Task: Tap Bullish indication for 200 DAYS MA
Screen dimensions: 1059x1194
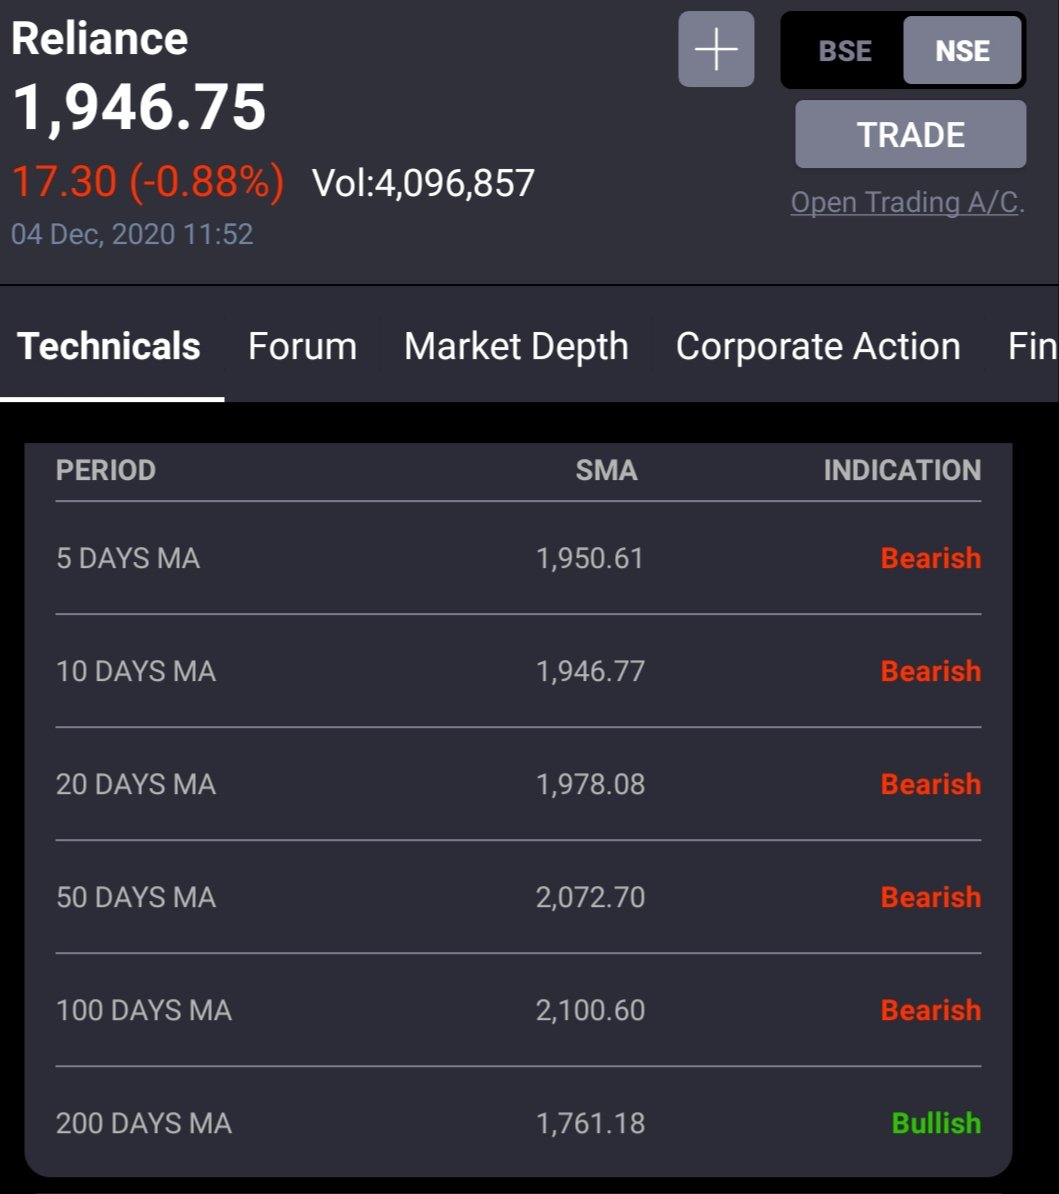Action: (936, 1123)
